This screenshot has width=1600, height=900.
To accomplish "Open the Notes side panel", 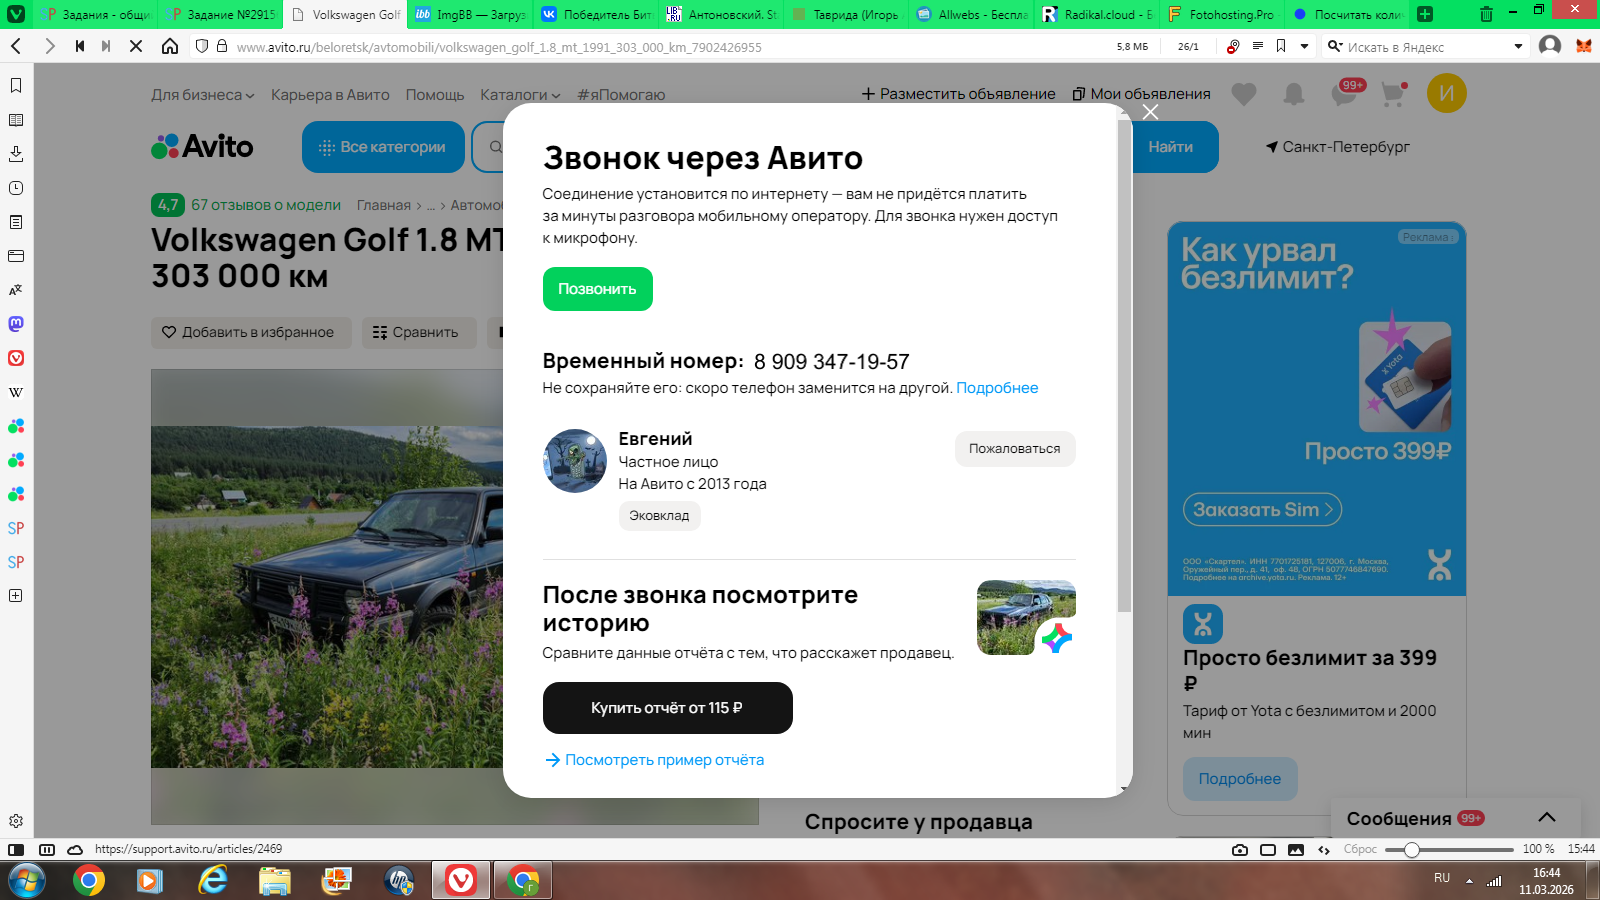I will click(x=16, y=222).
